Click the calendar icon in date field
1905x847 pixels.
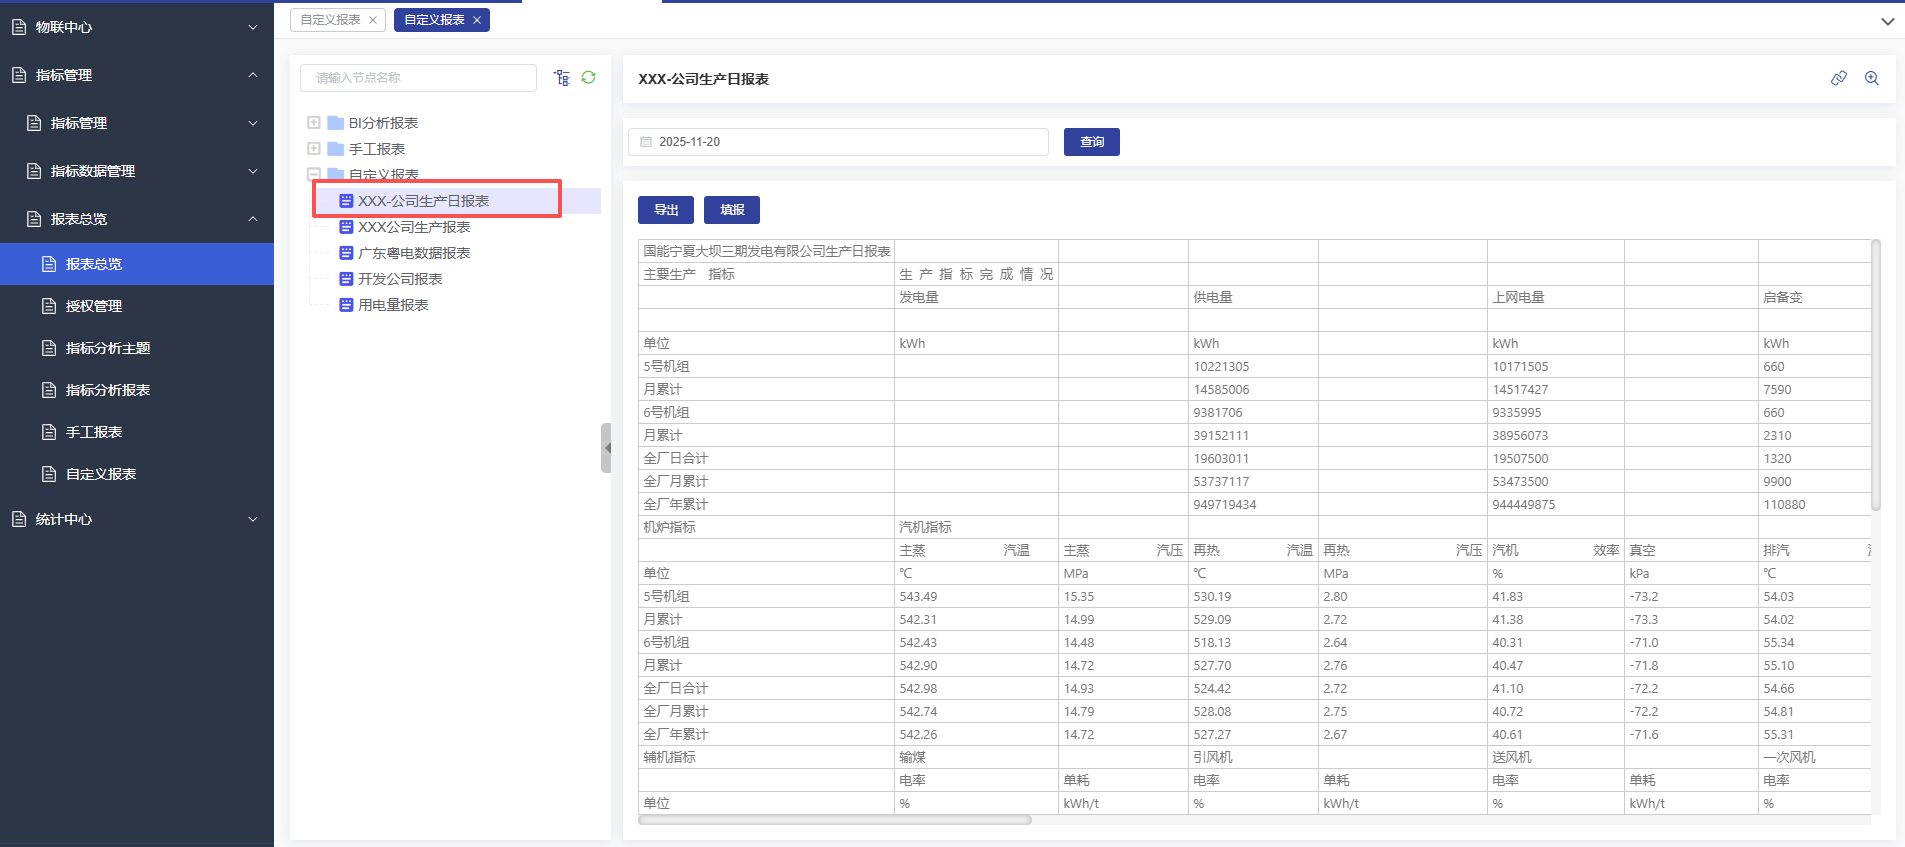(x=646, y=142)
